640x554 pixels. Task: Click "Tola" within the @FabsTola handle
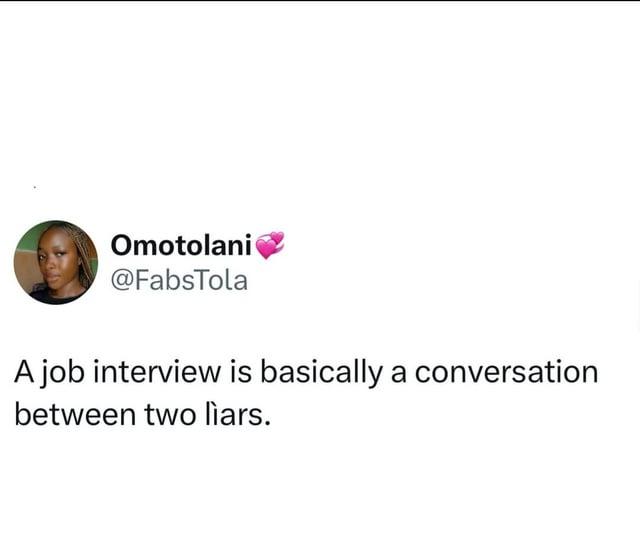point(221,280)
